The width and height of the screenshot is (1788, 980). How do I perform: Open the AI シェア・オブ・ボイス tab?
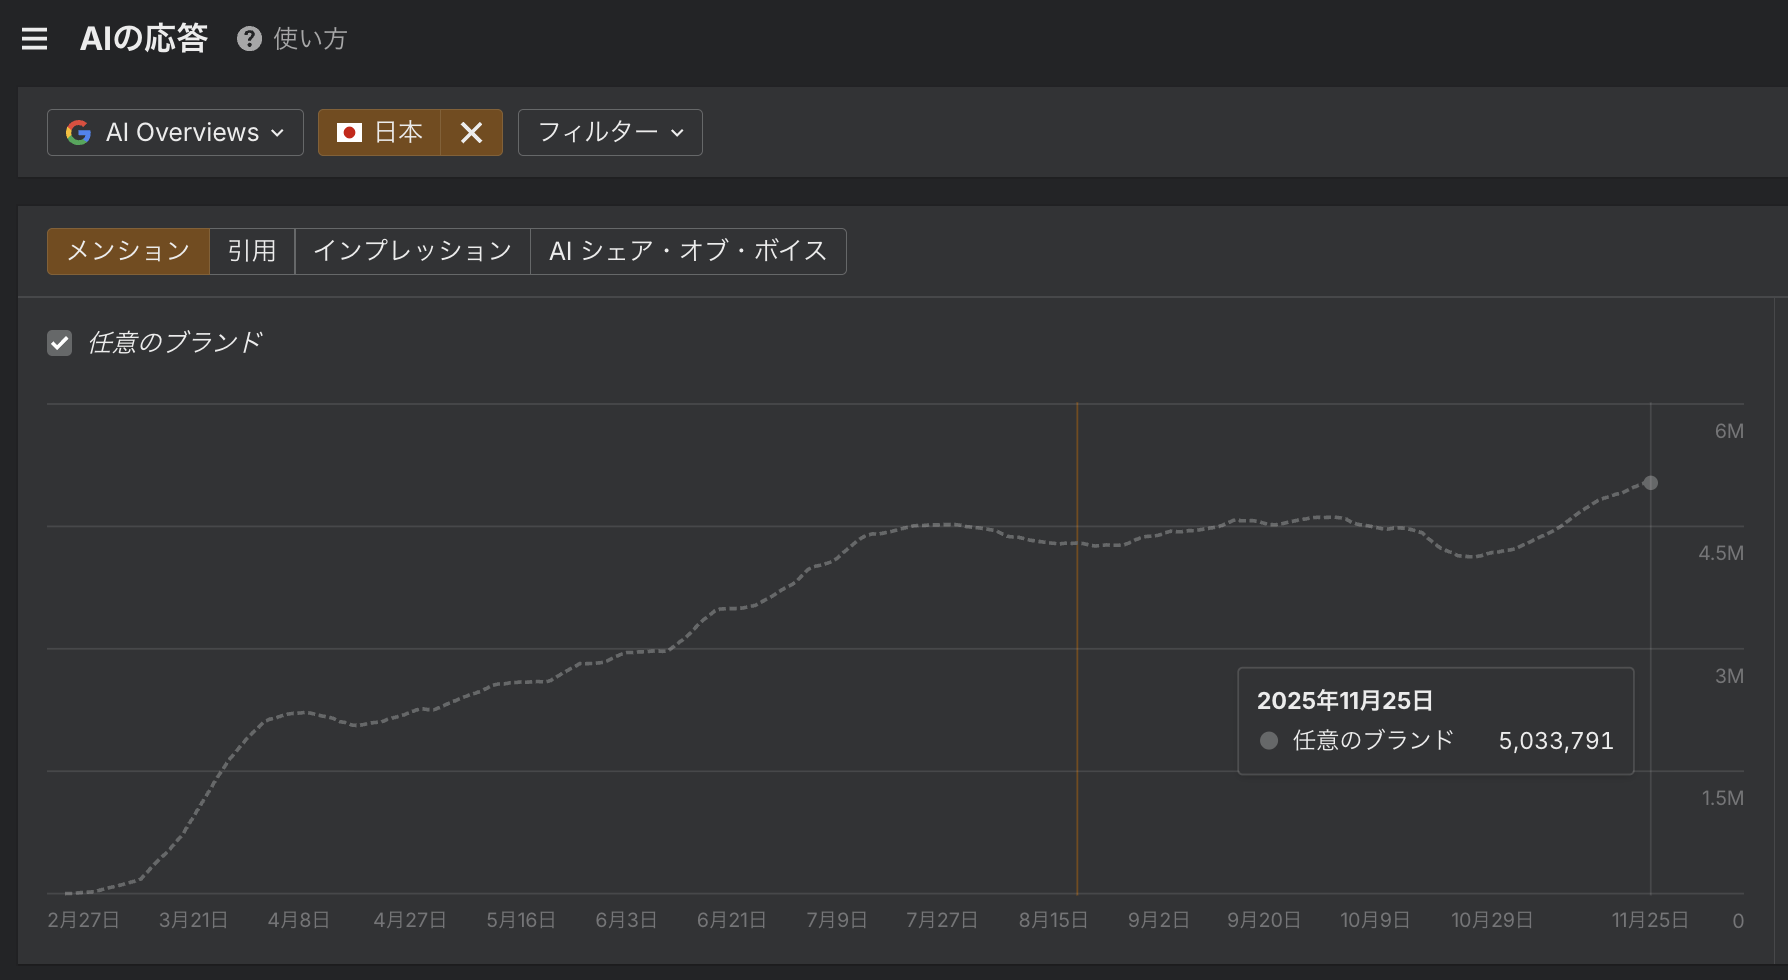[688, 251]
